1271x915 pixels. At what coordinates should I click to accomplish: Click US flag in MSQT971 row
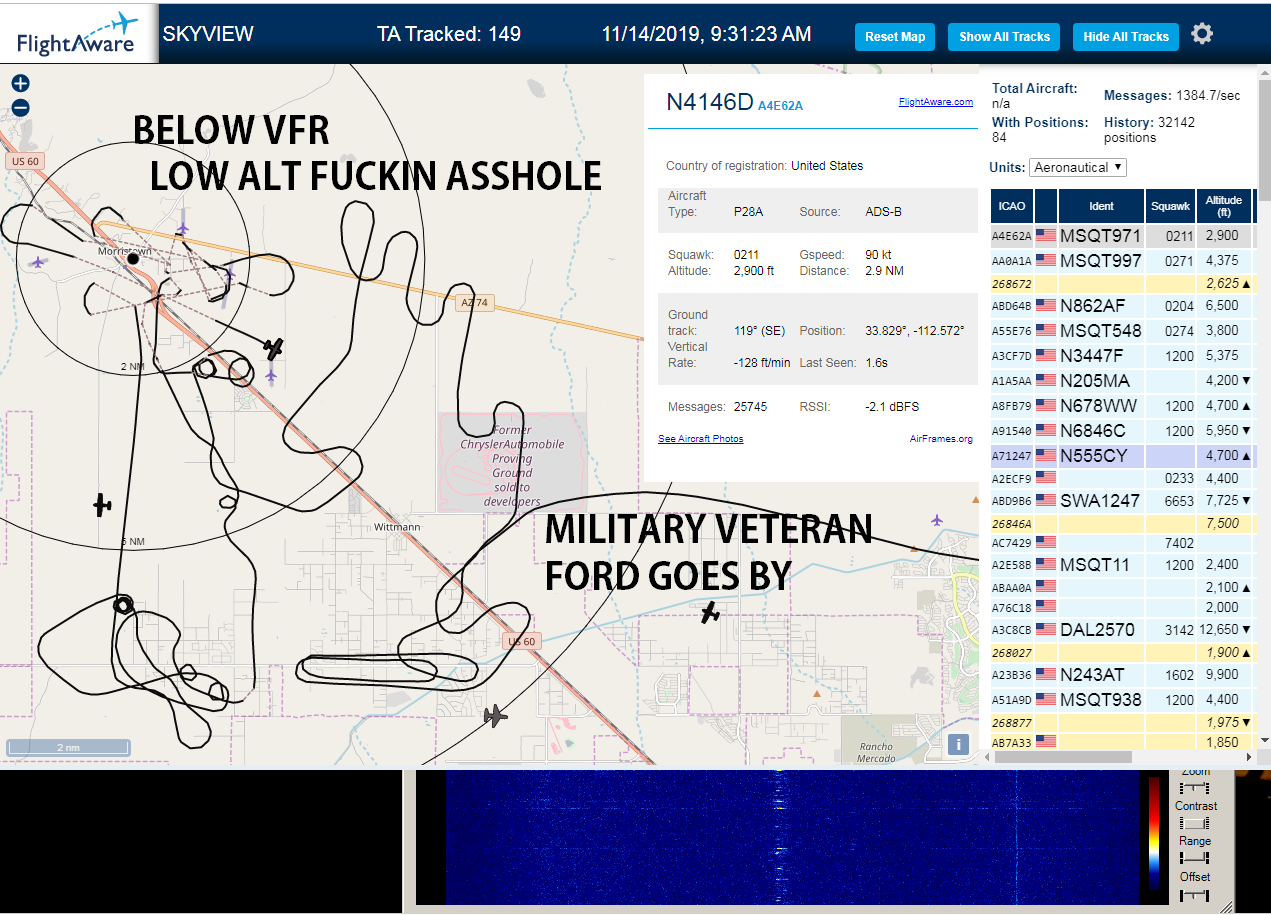point(1046,236)
